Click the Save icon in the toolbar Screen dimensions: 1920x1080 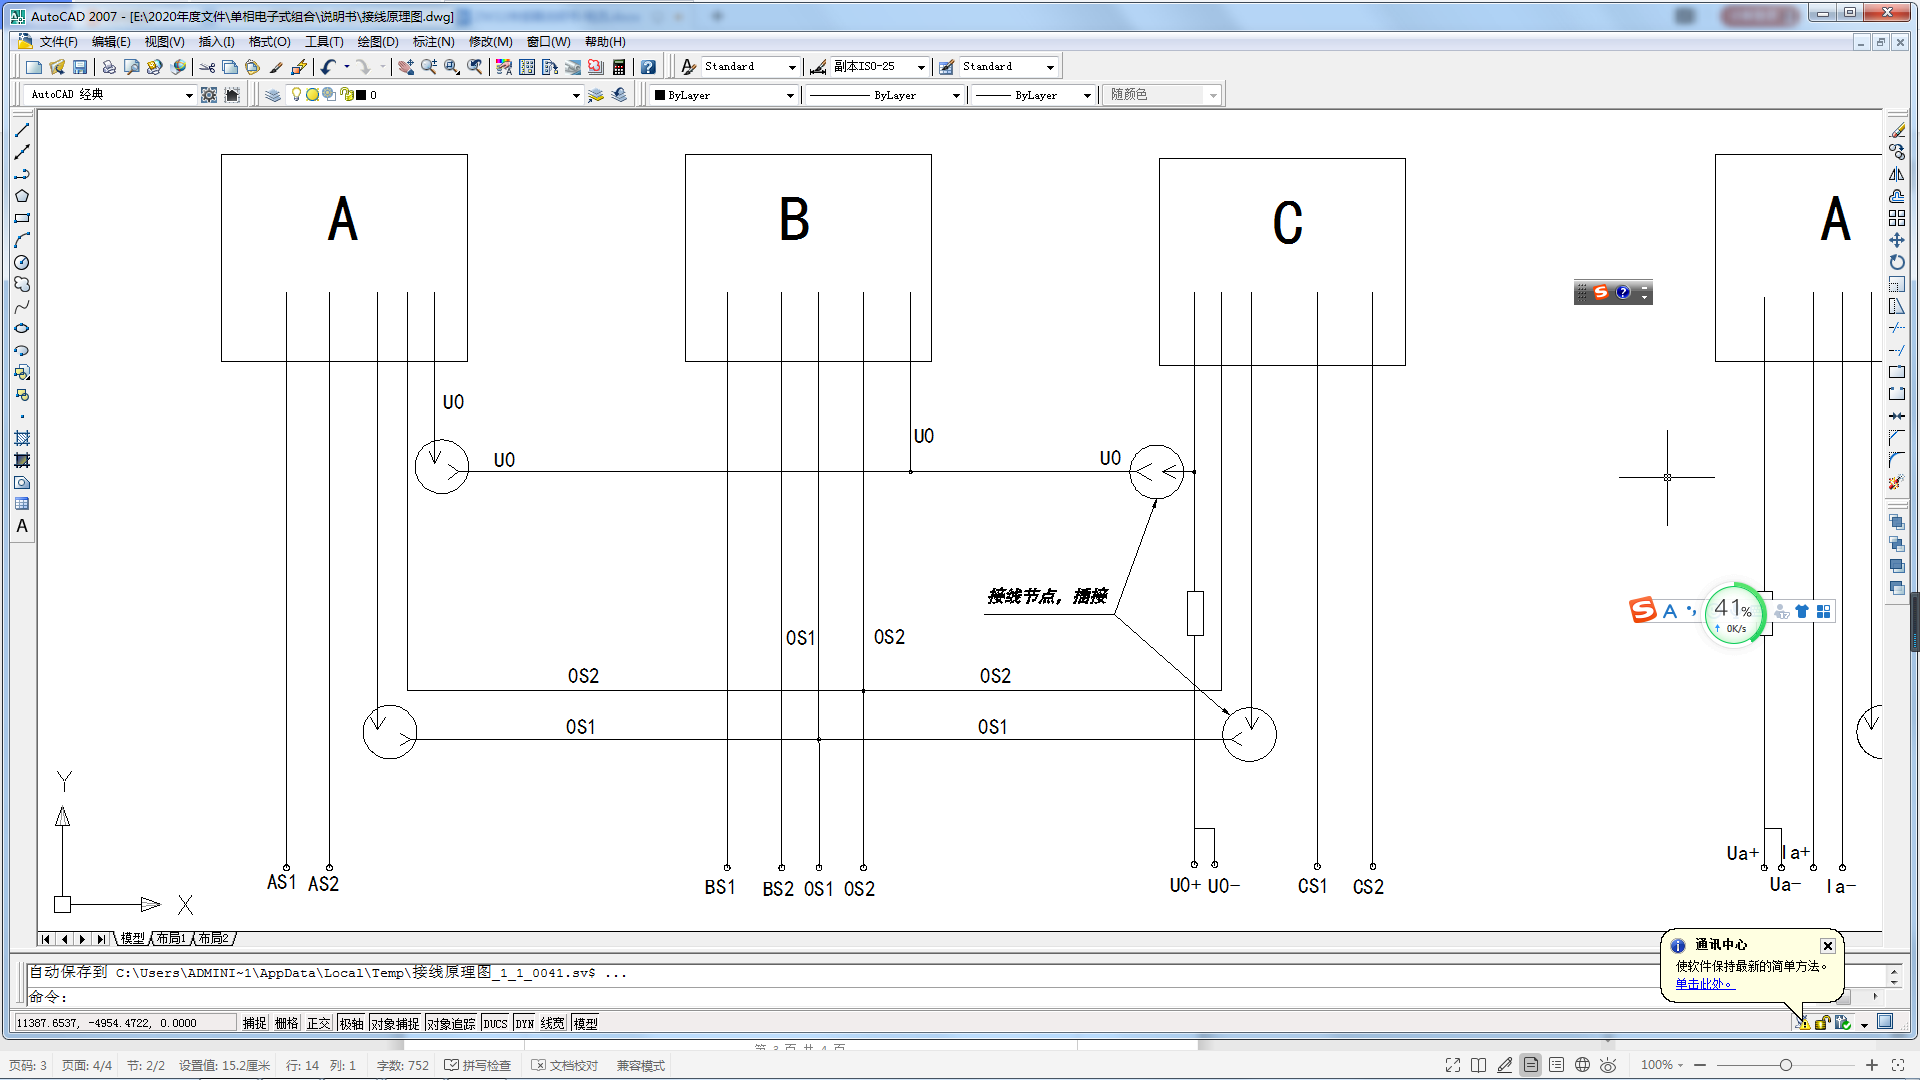point(80,67)
